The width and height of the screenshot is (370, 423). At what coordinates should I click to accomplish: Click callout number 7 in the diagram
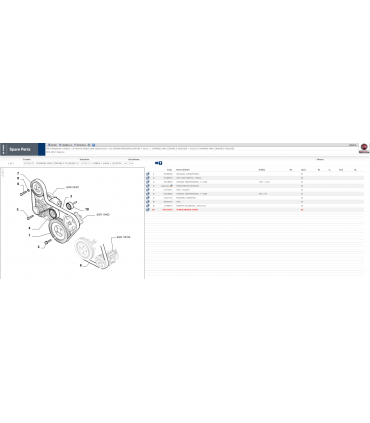(18, 173)
